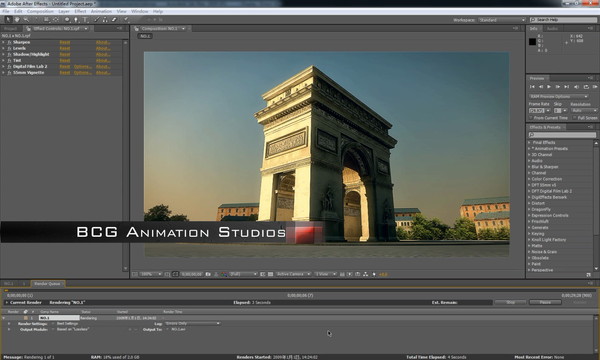
Task: Open Log Errors Only dropdown
Action: 192,324
